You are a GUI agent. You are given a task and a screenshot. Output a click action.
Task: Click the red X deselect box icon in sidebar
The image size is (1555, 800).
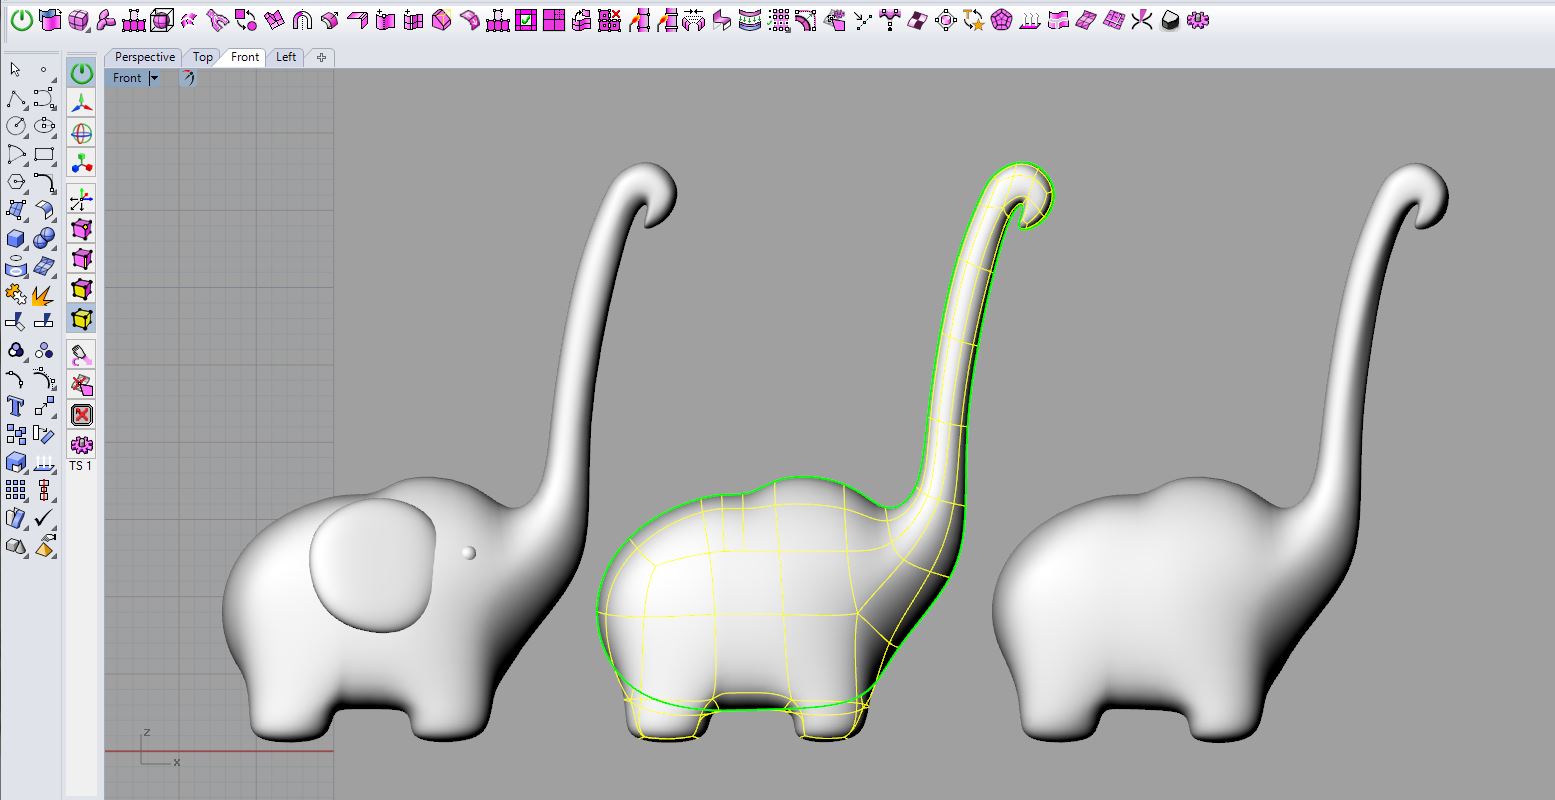[x=82, y=414]
